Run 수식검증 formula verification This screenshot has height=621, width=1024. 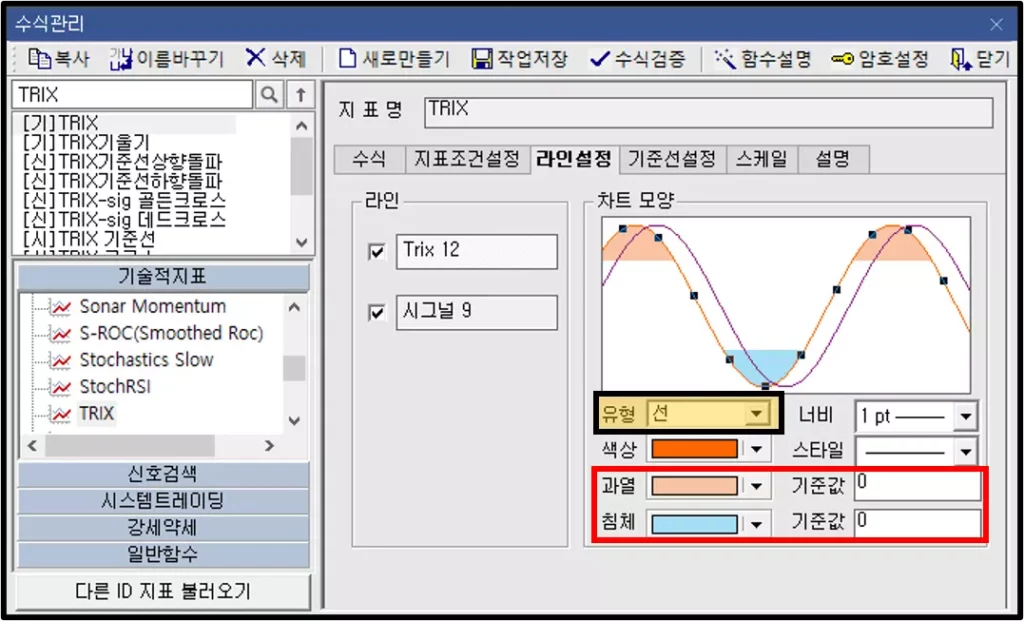(x=637, y=59)
